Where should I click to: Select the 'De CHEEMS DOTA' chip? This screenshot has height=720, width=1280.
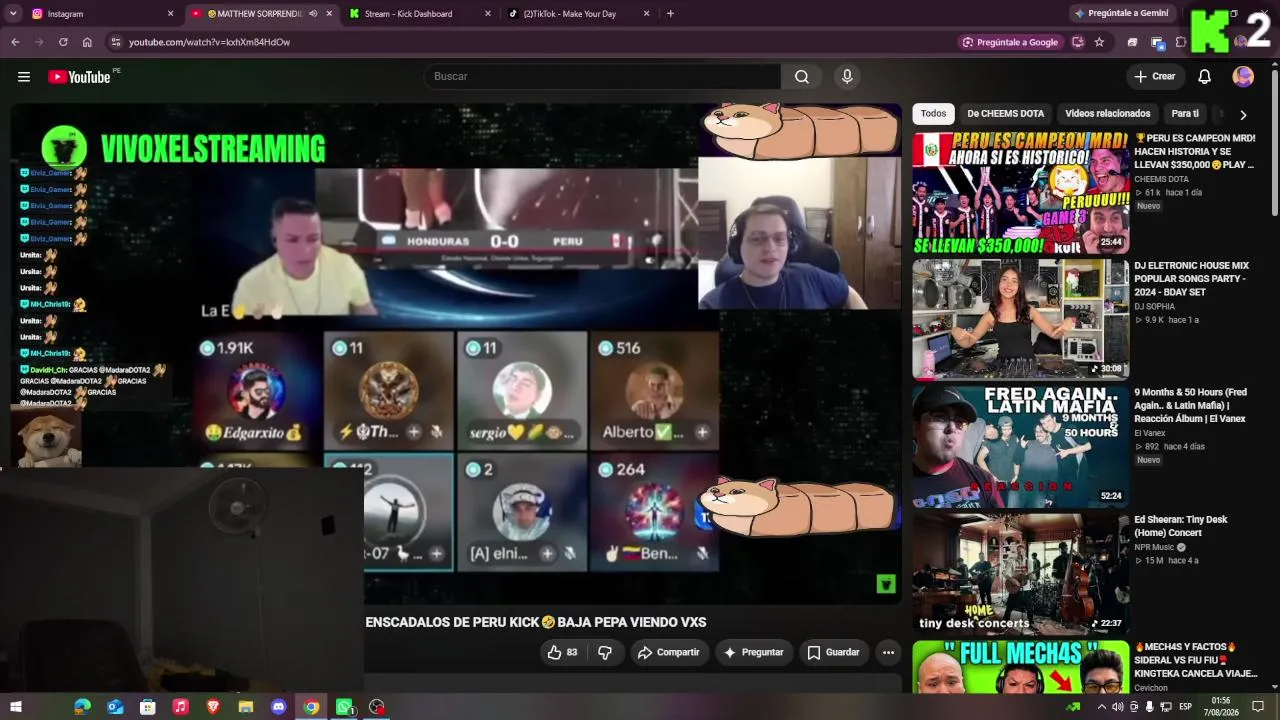(1005, 114)
